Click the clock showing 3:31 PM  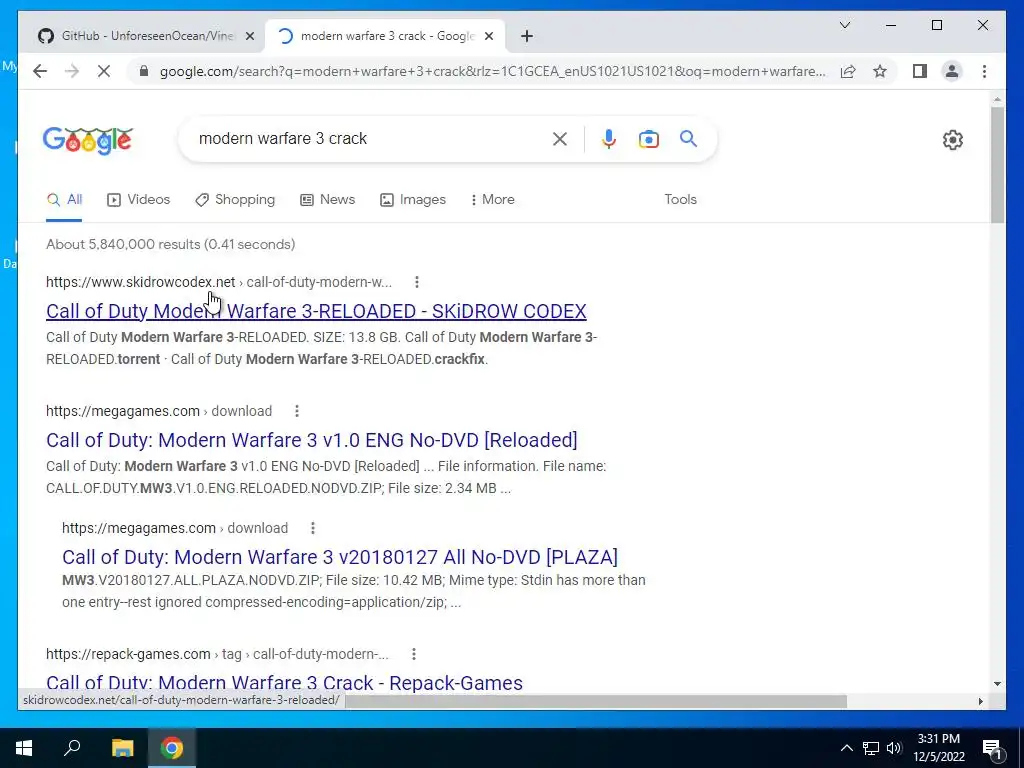pyautogui.click(x=938, y=739)
